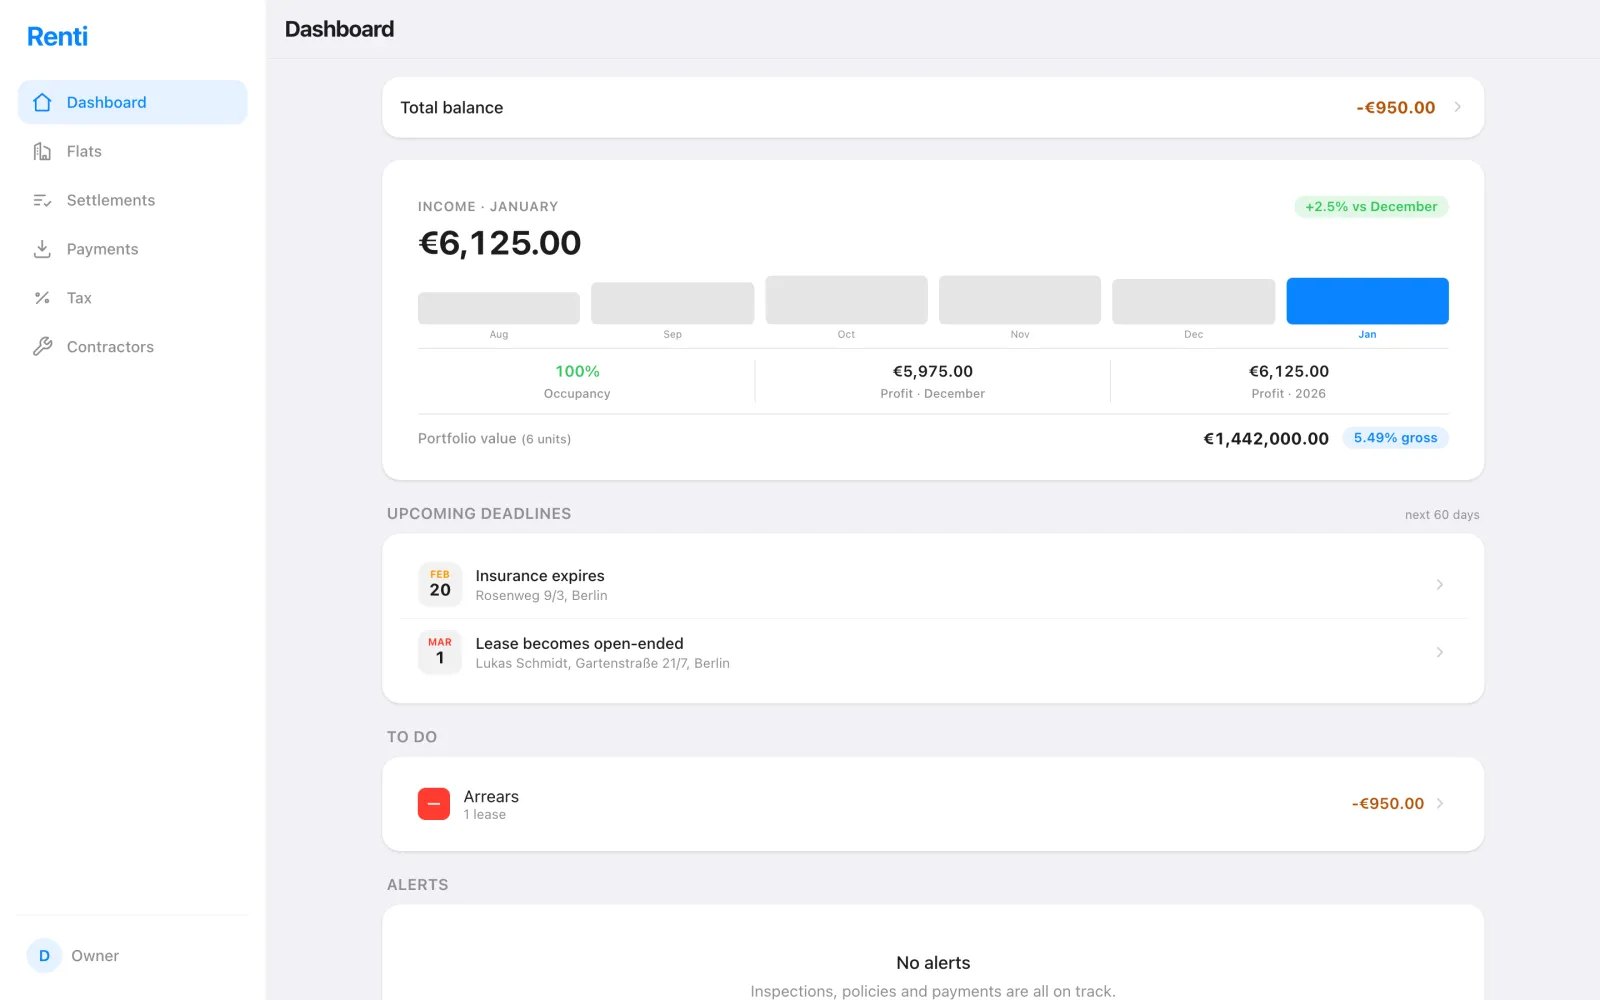Image resolution: width=1600 pixels, height=1000 pixels.
Task: Click the +2.5% vs December badge
Action: [1371, 207]
